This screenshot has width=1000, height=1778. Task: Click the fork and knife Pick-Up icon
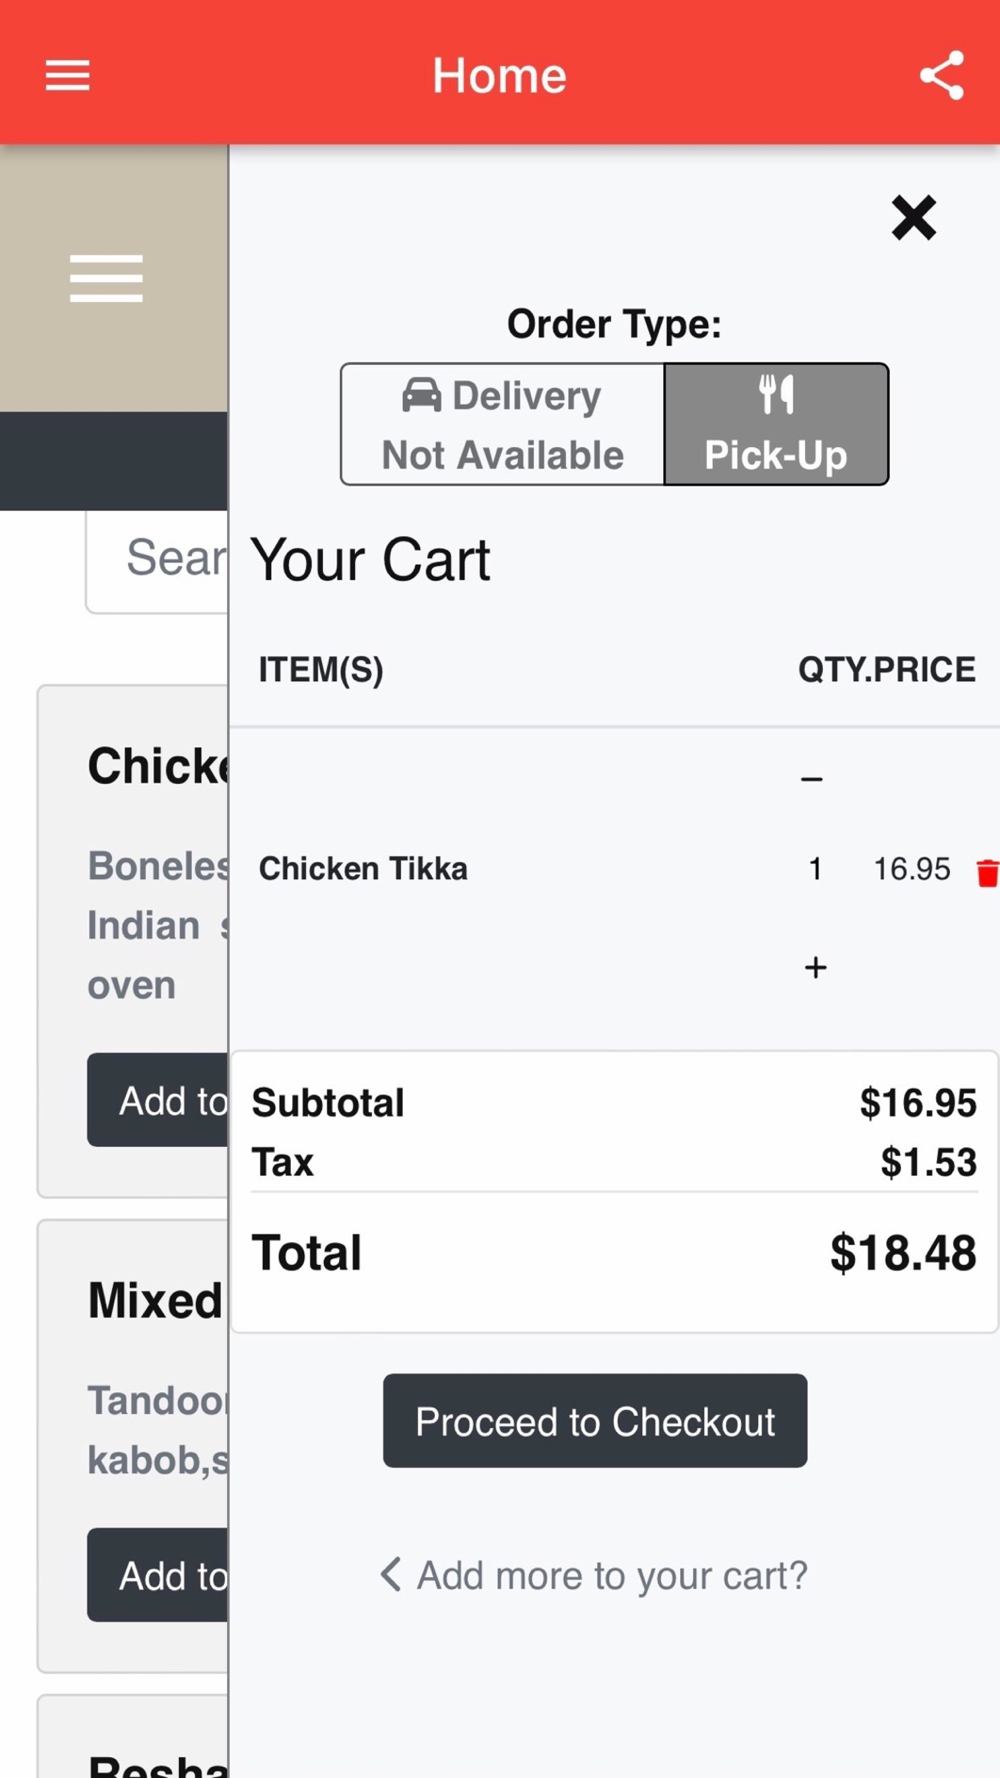tap(776, 394)
